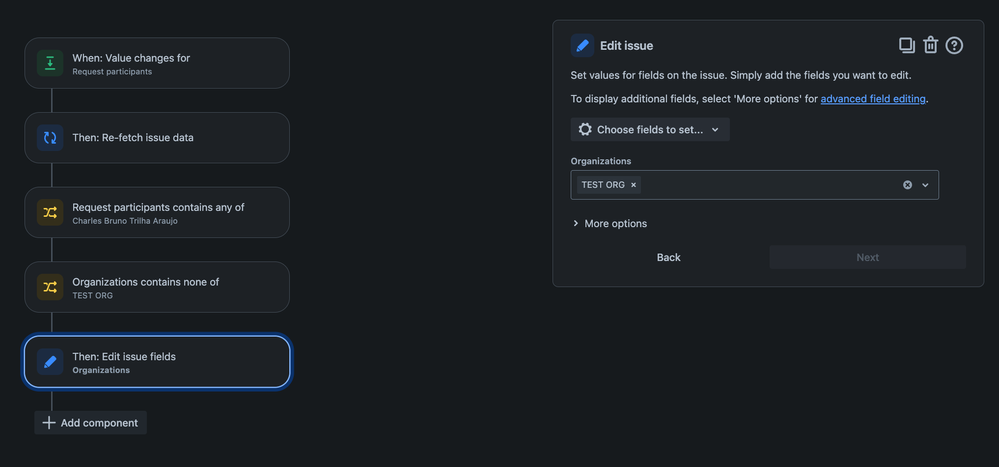999x467 pixels.
Task: Select the When: Value changes for trigger
Action: (x=157, y=63)
